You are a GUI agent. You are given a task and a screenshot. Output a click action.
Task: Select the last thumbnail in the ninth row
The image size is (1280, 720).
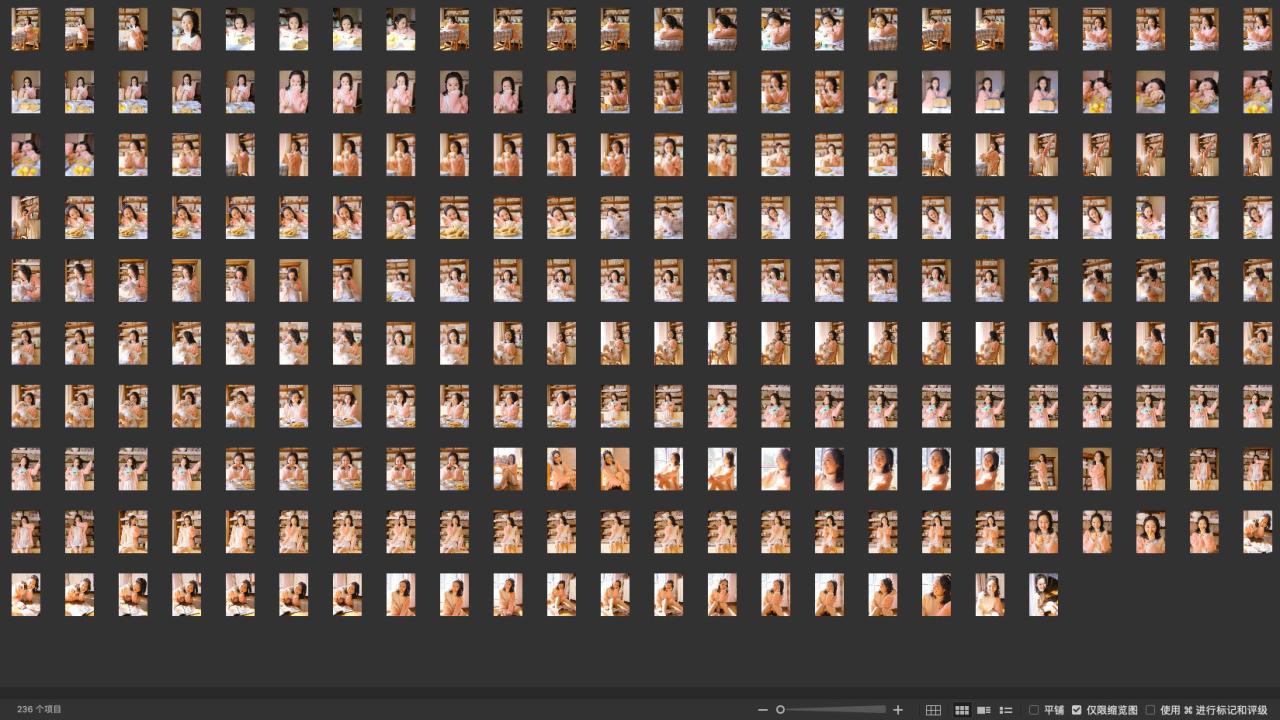[1257, 531]
